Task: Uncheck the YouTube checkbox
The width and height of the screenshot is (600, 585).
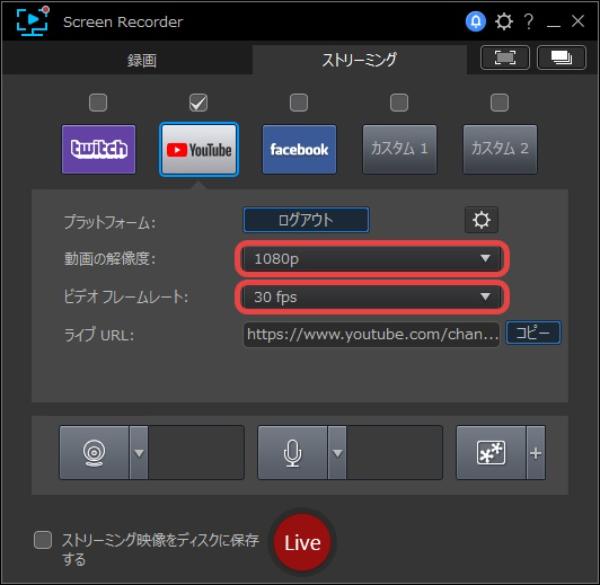Action: pyautogui.click(x=199, y=103)
